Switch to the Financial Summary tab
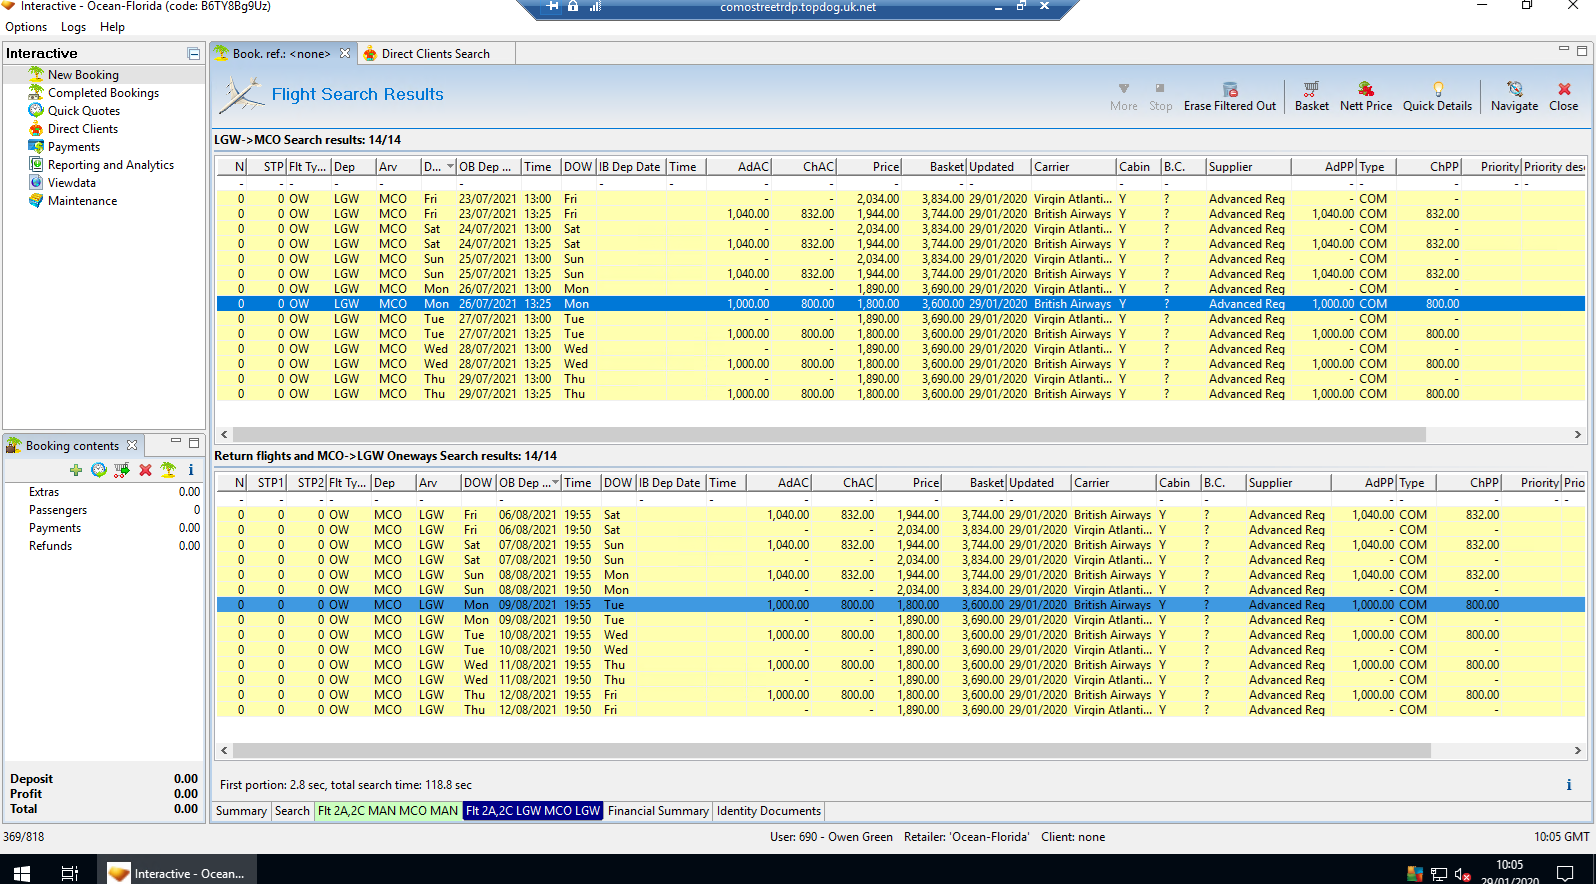 (x=658, y=811)
